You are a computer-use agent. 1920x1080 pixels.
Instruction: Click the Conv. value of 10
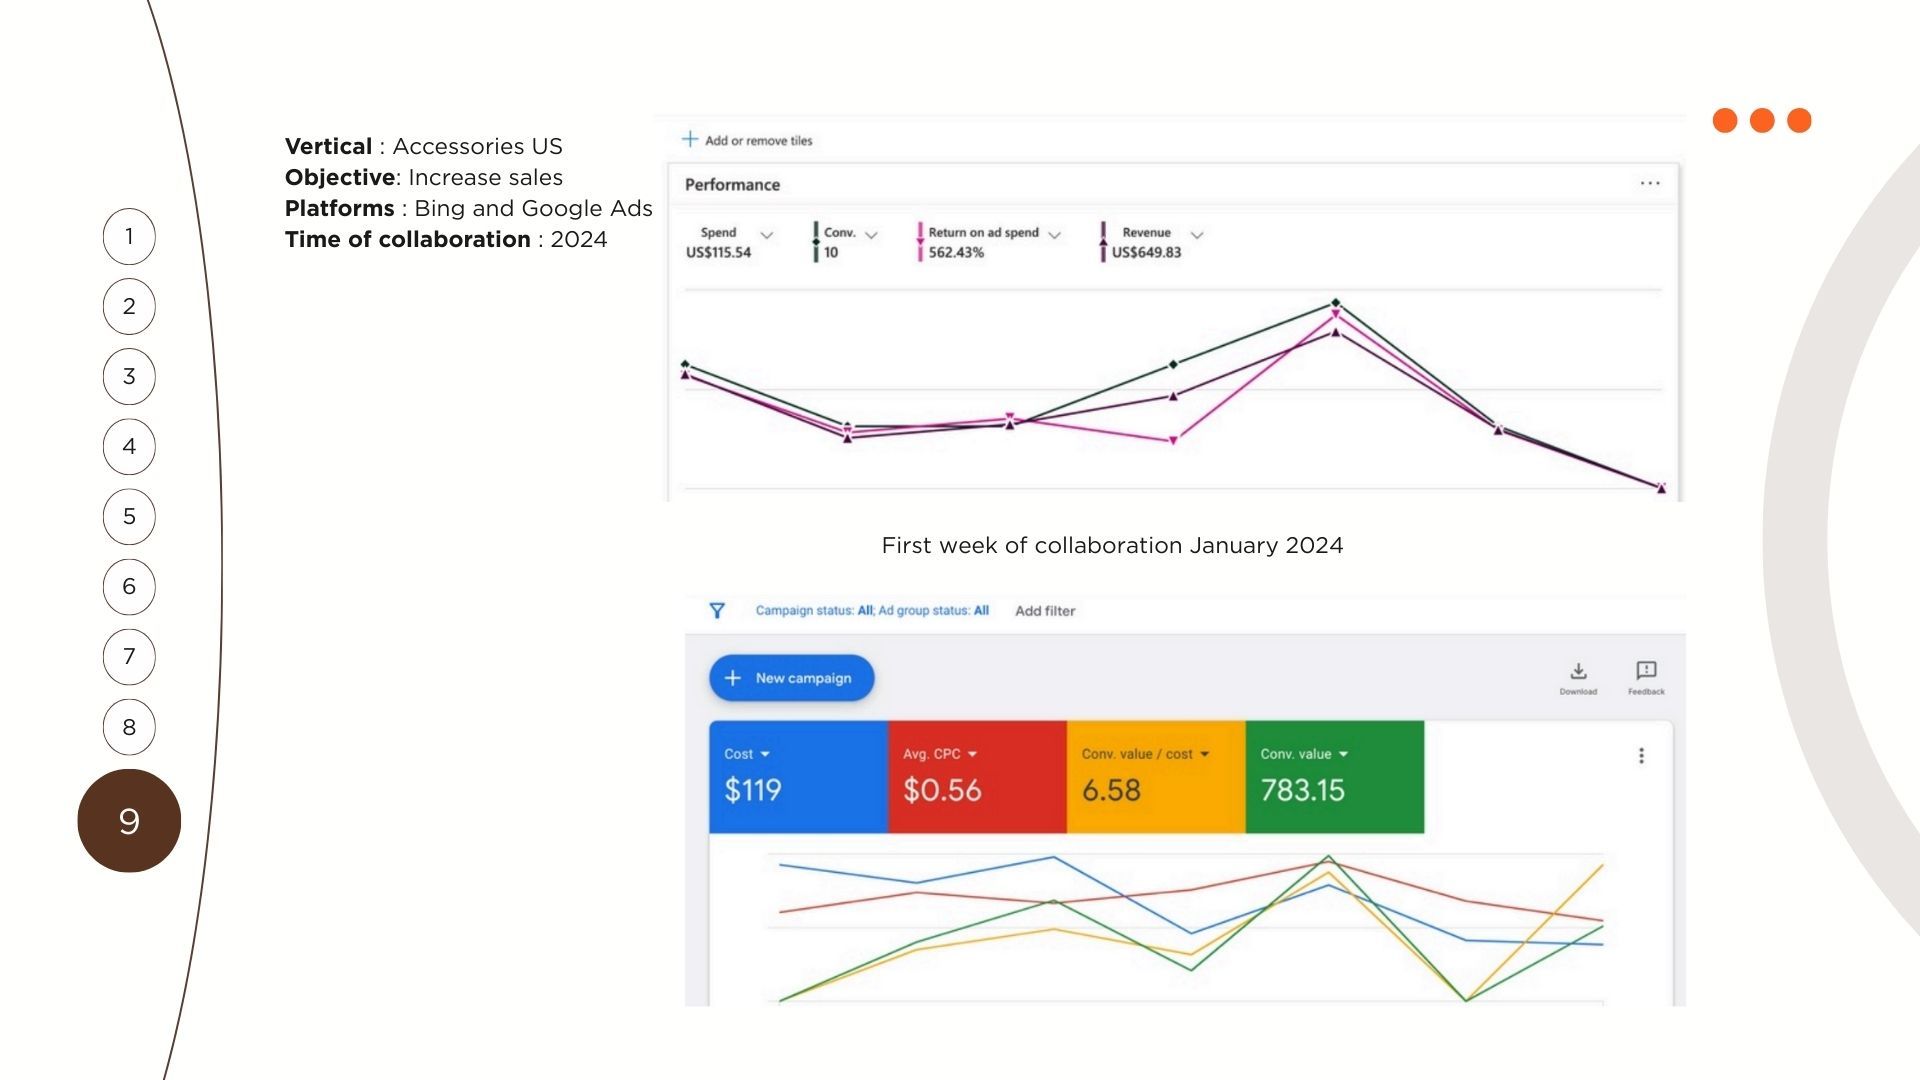(x=831, y=253)
